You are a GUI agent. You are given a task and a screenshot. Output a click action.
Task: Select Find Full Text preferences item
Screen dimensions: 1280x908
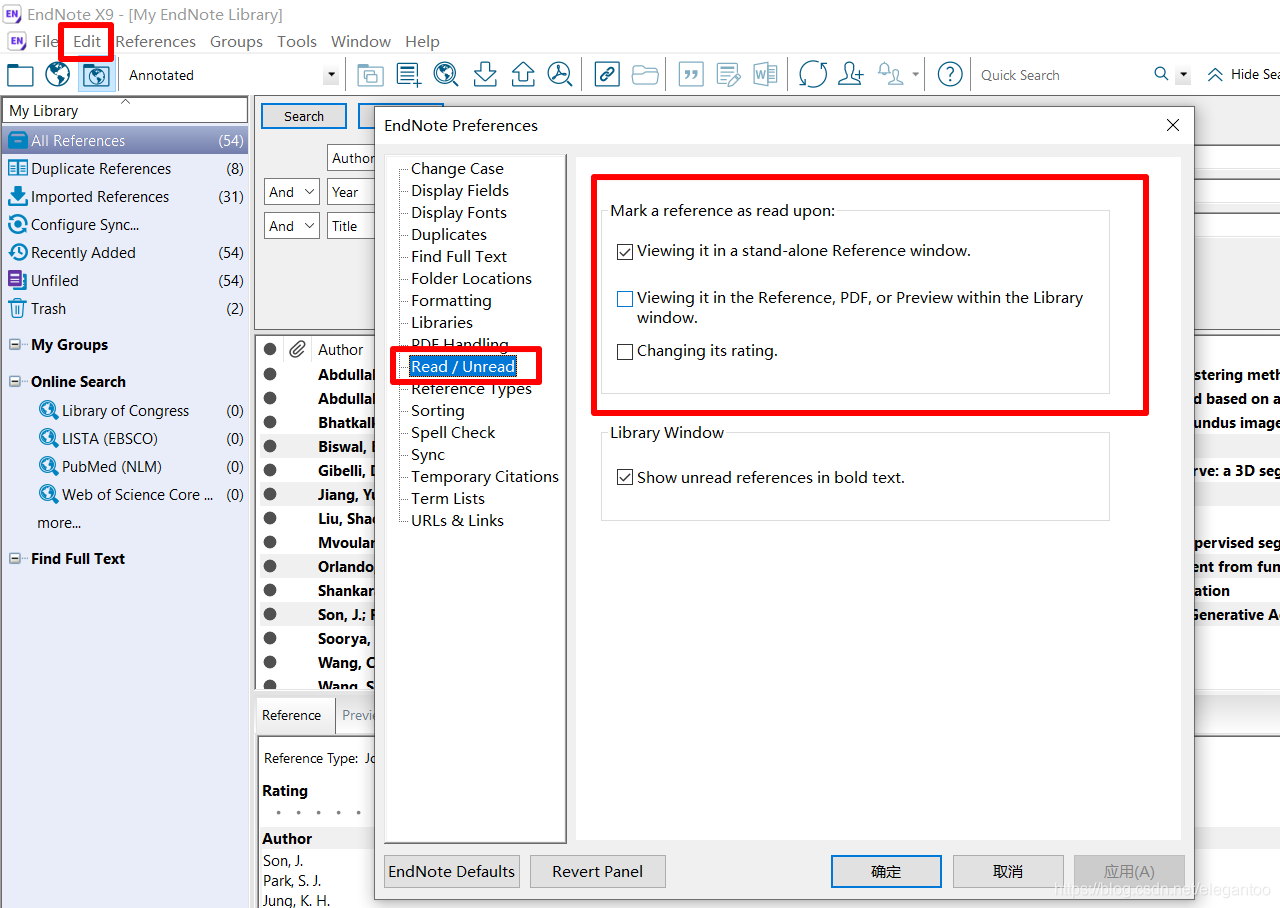[459, 256]
